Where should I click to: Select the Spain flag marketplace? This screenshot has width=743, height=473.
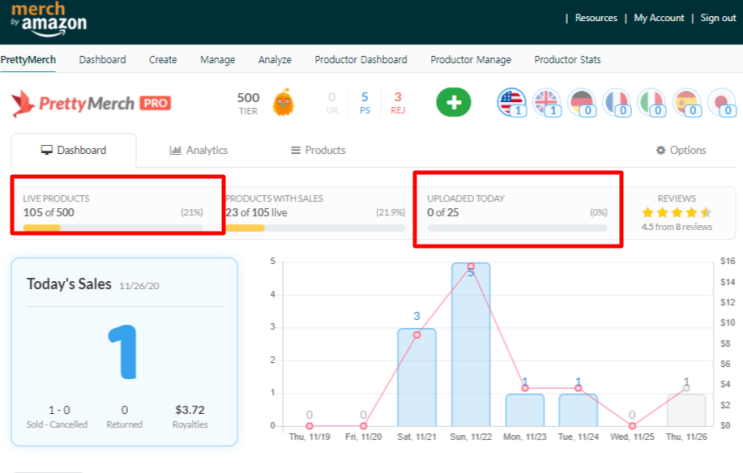(687, 102)
